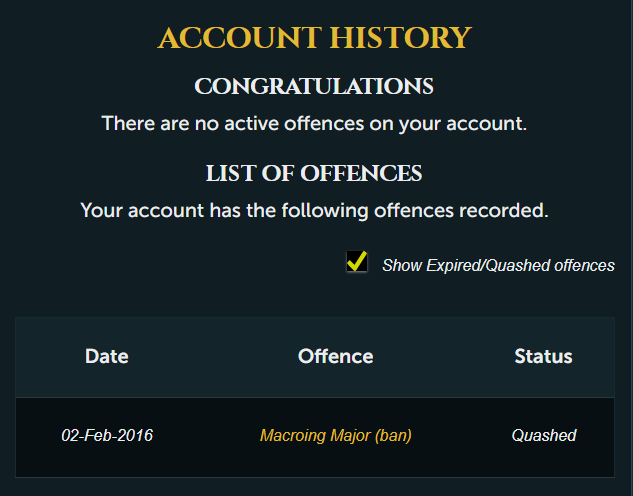633x496 pixels.
Task: Click the Account History page title
Action: point(314,38)
